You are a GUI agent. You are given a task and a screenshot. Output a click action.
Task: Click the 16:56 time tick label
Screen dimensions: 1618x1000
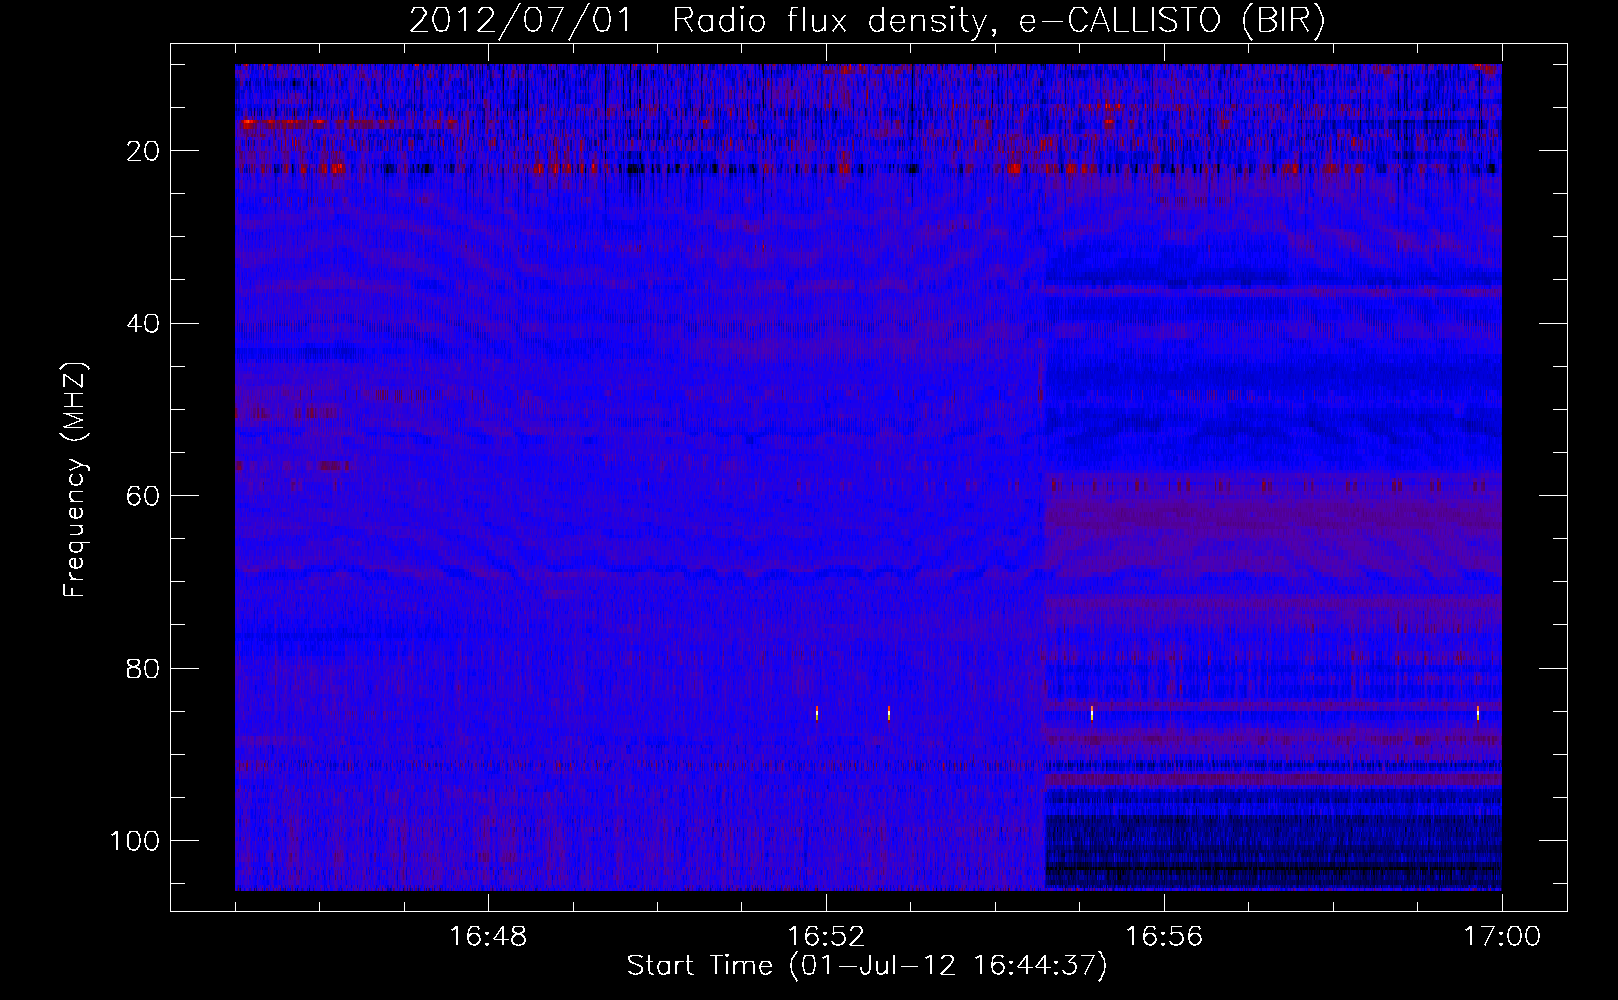pos(1164,937)
